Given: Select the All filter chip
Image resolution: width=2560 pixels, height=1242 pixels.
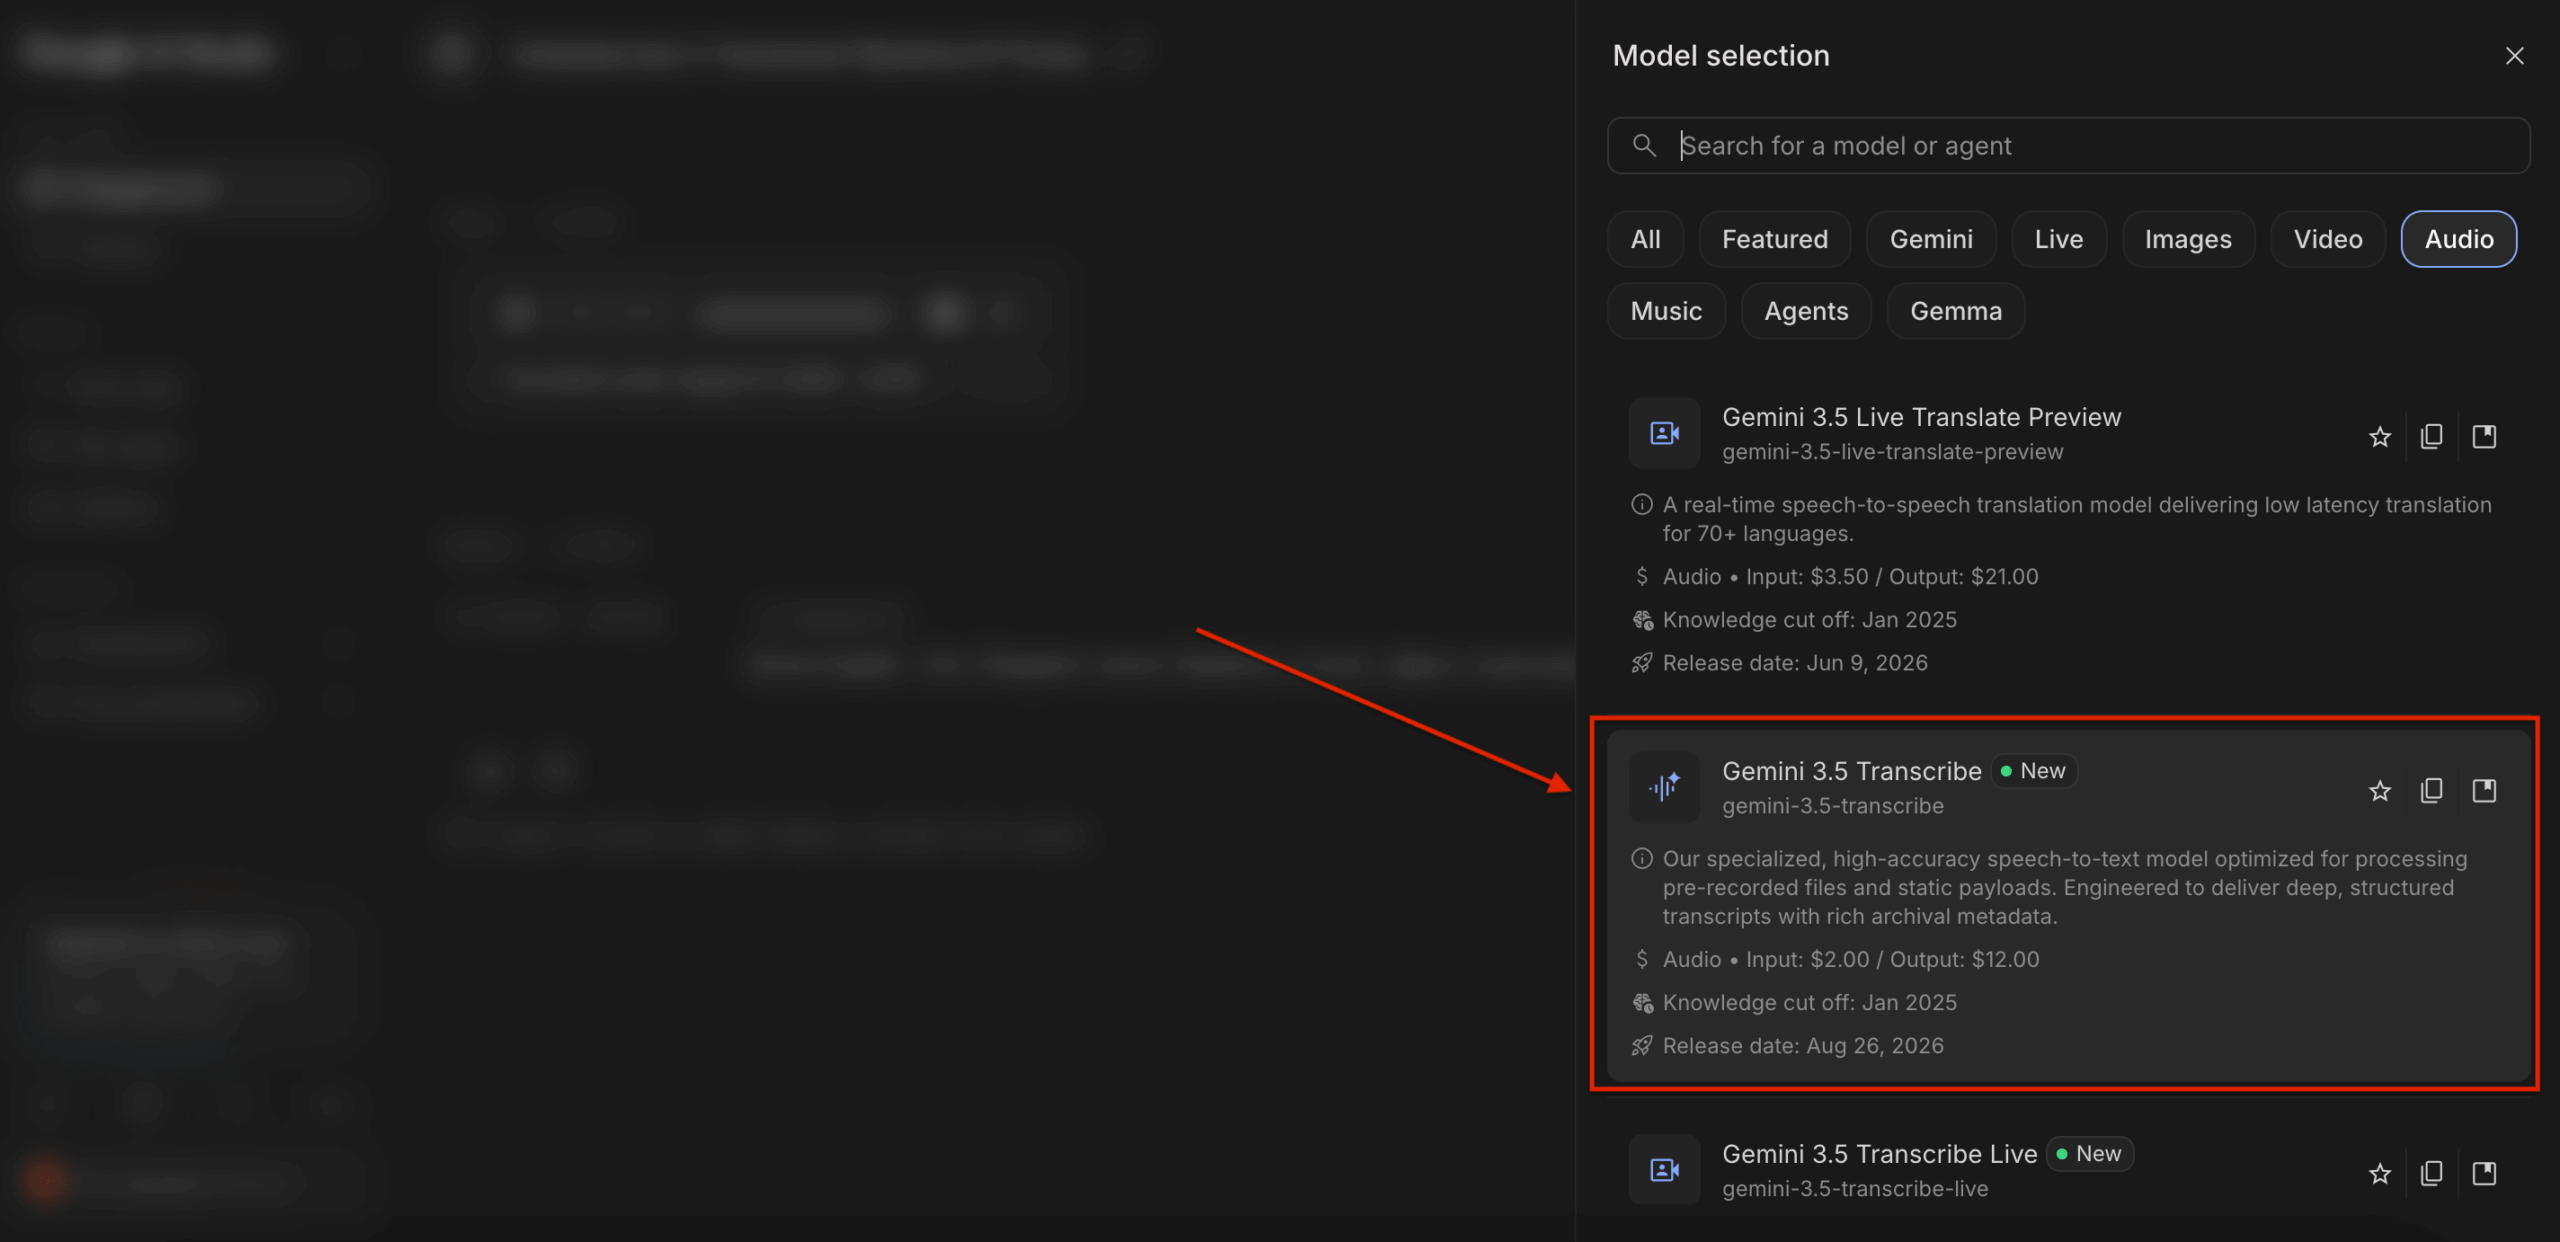Looking at the screenshot, I should pos(1645,239).
